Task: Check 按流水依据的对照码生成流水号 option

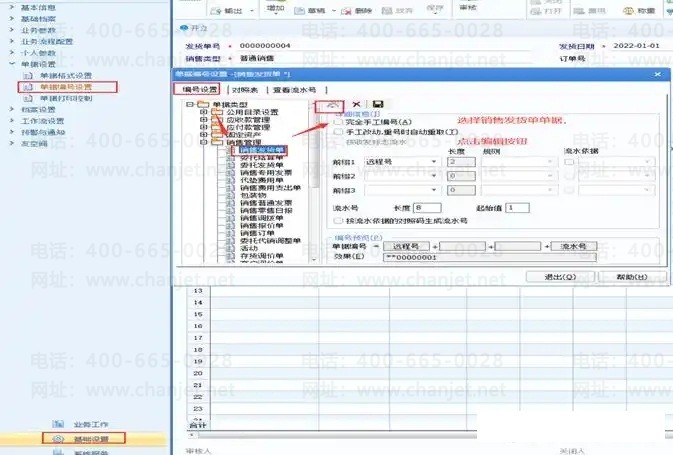Action: coord(338,221)
